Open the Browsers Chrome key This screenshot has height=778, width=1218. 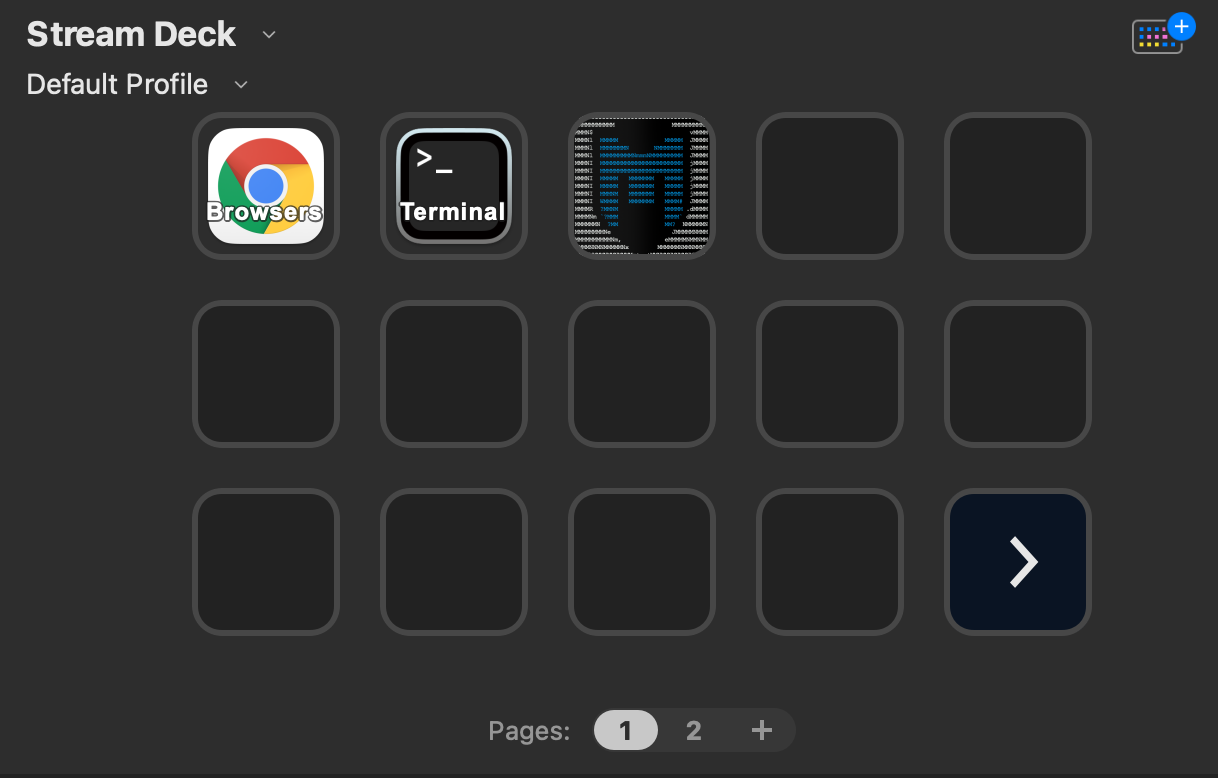point(266,186)
